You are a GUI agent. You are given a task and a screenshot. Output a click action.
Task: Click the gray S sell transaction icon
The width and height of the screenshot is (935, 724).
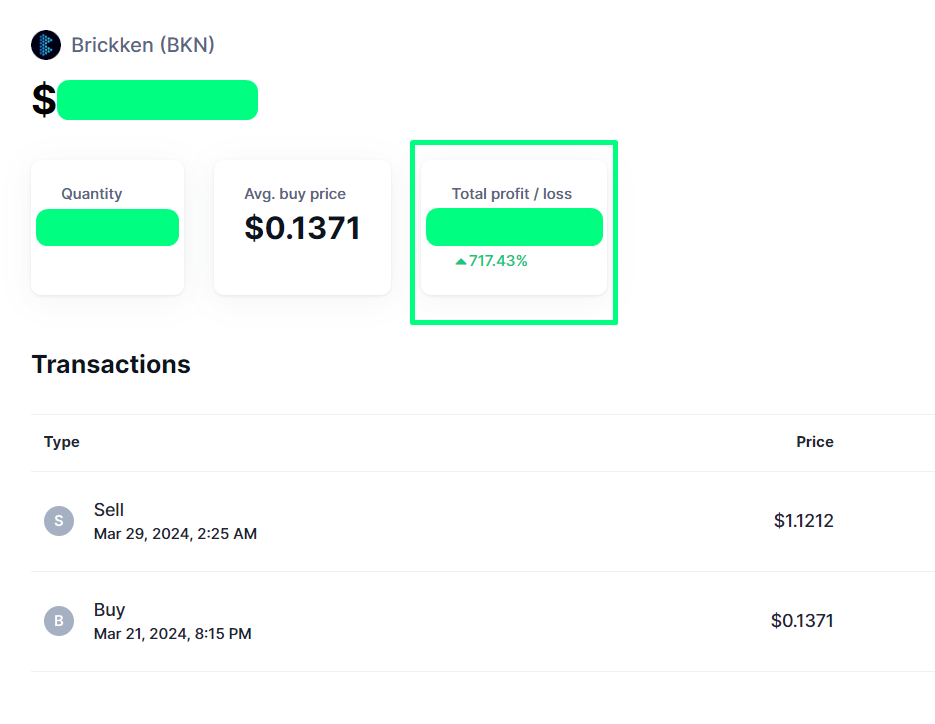pos(59,521)
